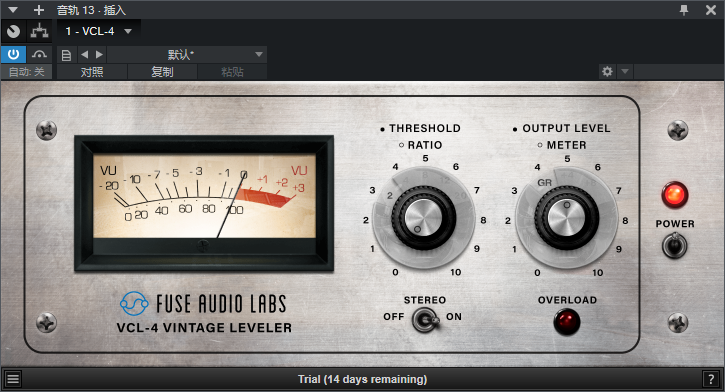Image resolution: width=725 pixels, height=392 pixels.
Task: Click the red POWER indicator lamp
Action: click(675, 195)
